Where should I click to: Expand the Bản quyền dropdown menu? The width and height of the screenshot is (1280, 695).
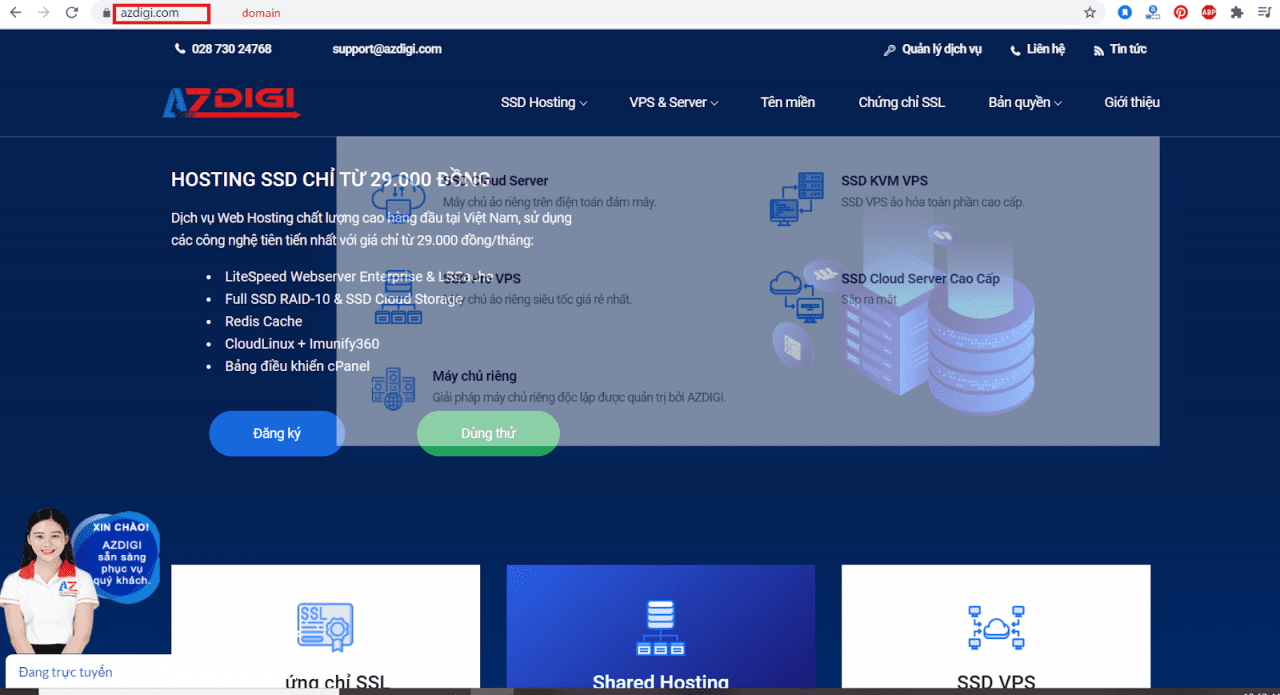coord(1024,102)
